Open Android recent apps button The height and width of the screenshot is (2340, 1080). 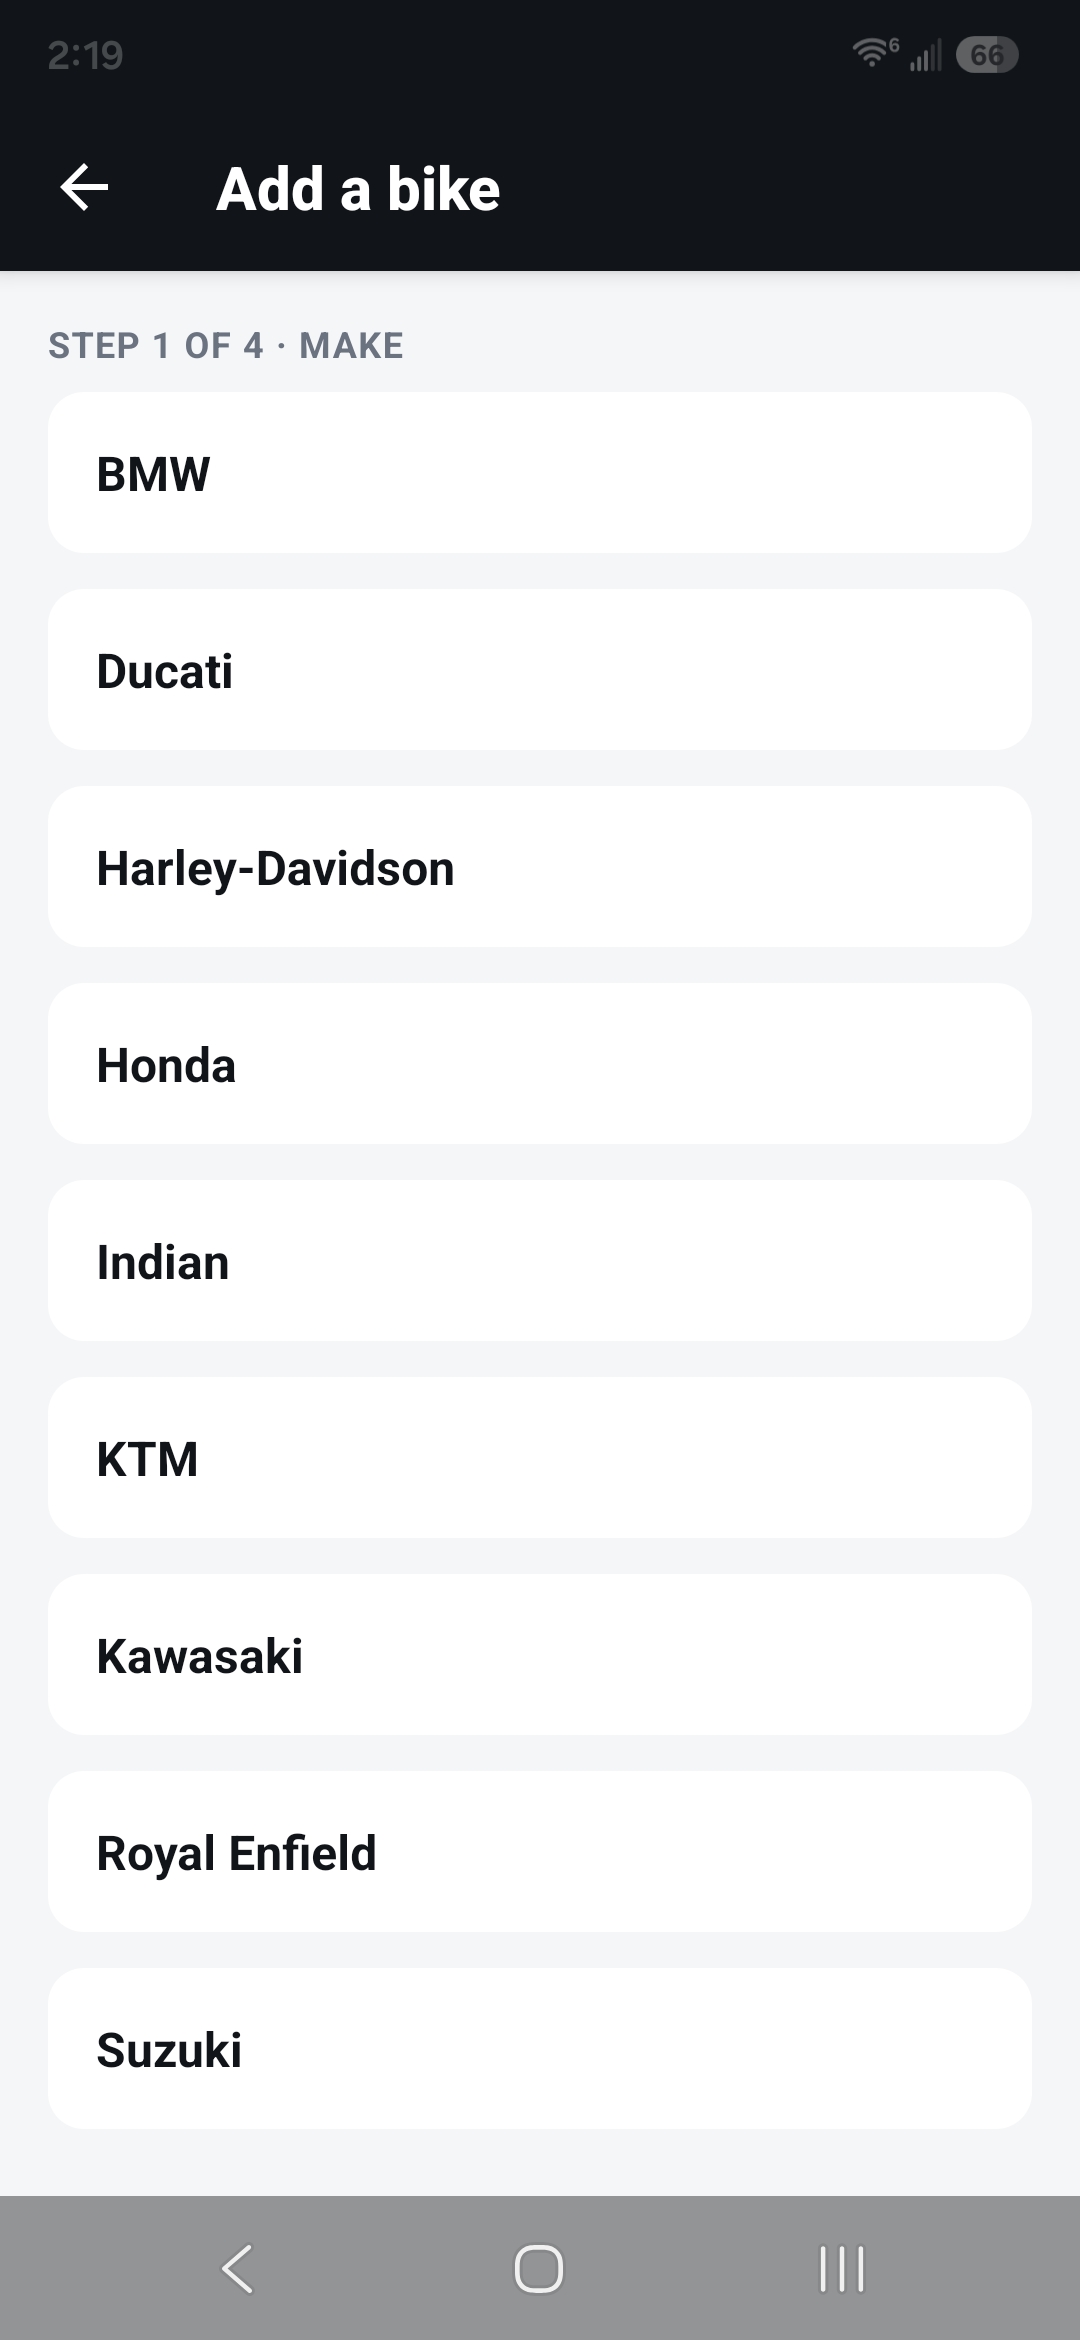(841, 2268)
